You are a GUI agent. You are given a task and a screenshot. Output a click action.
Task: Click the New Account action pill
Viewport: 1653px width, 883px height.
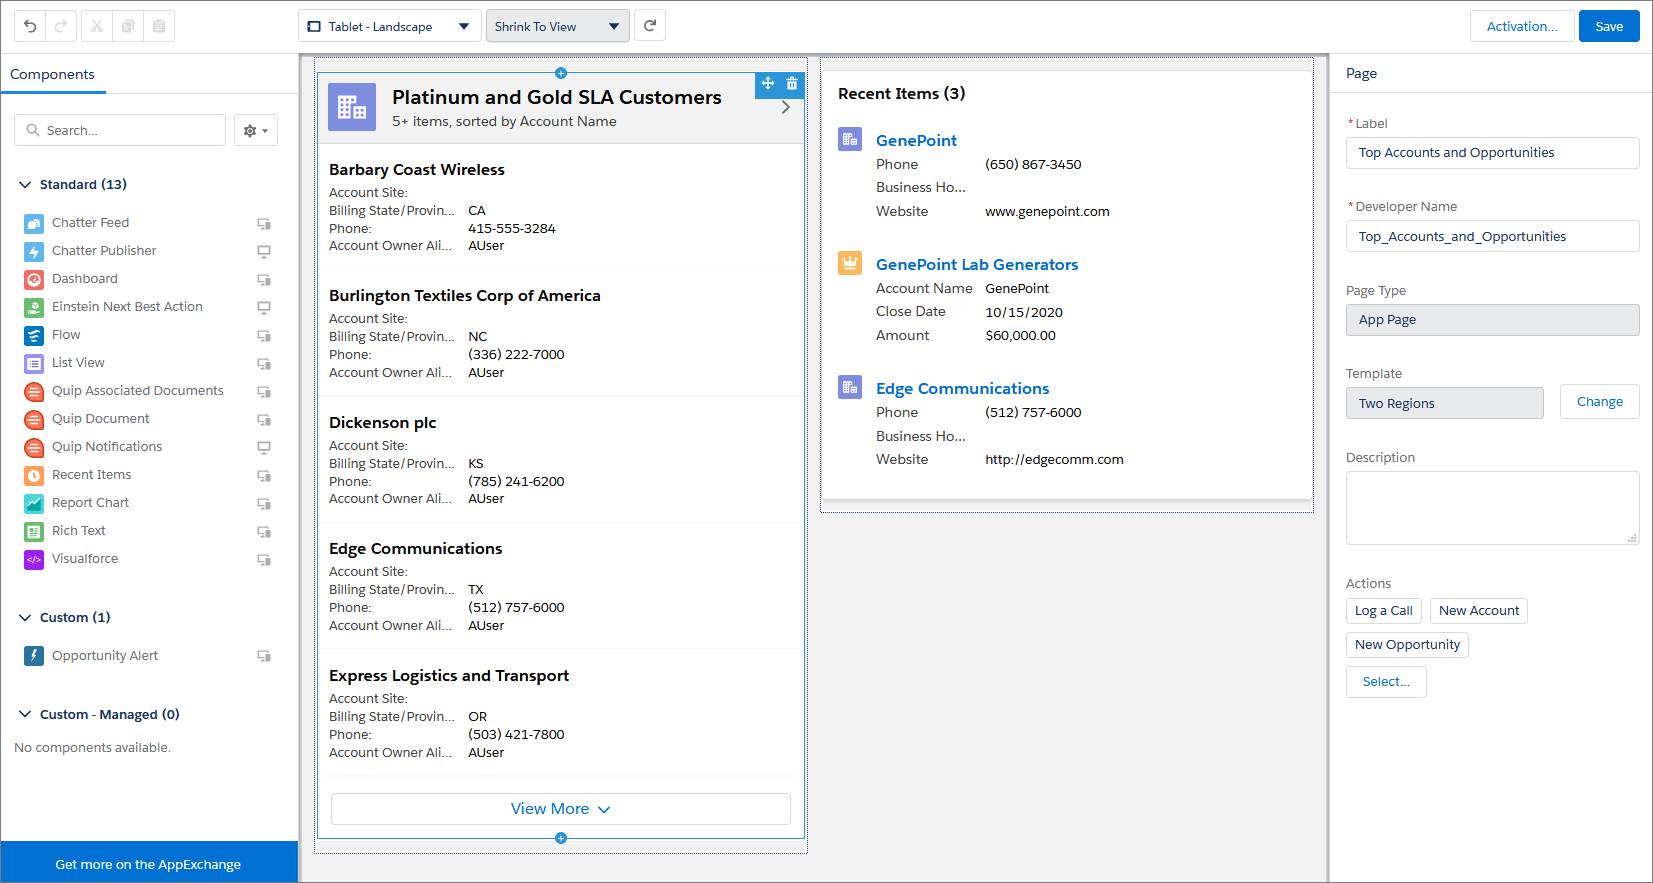(x=1479, y=611)
